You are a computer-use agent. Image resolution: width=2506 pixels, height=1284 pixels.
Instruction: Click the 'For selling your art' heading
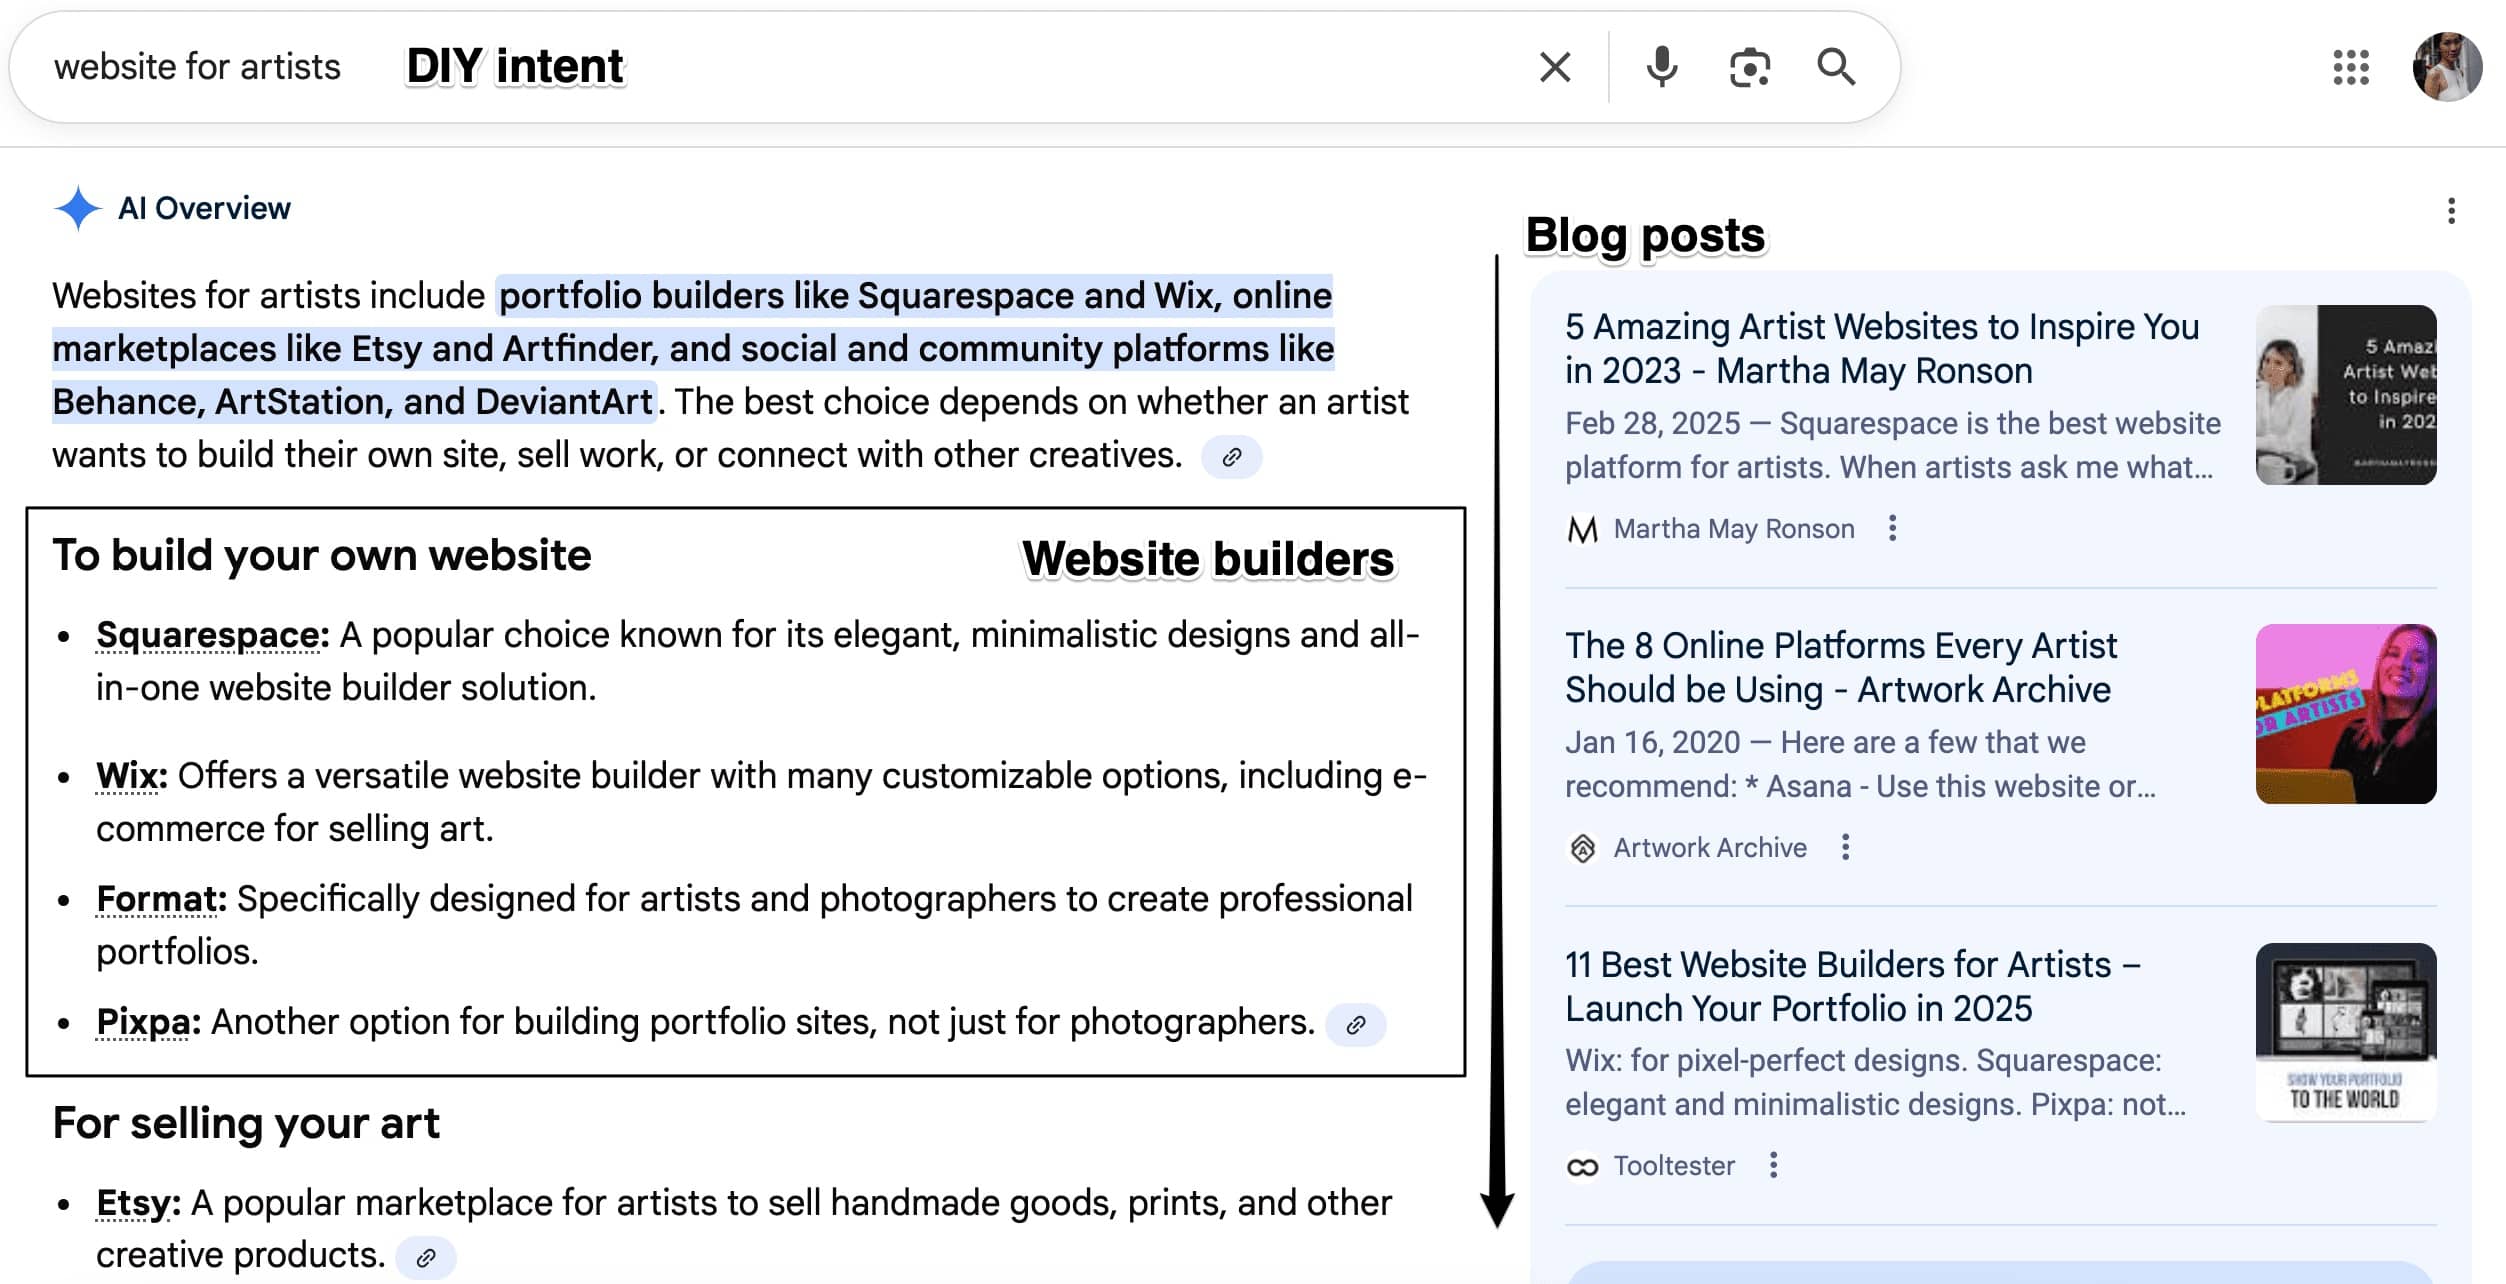point(246,1124)
